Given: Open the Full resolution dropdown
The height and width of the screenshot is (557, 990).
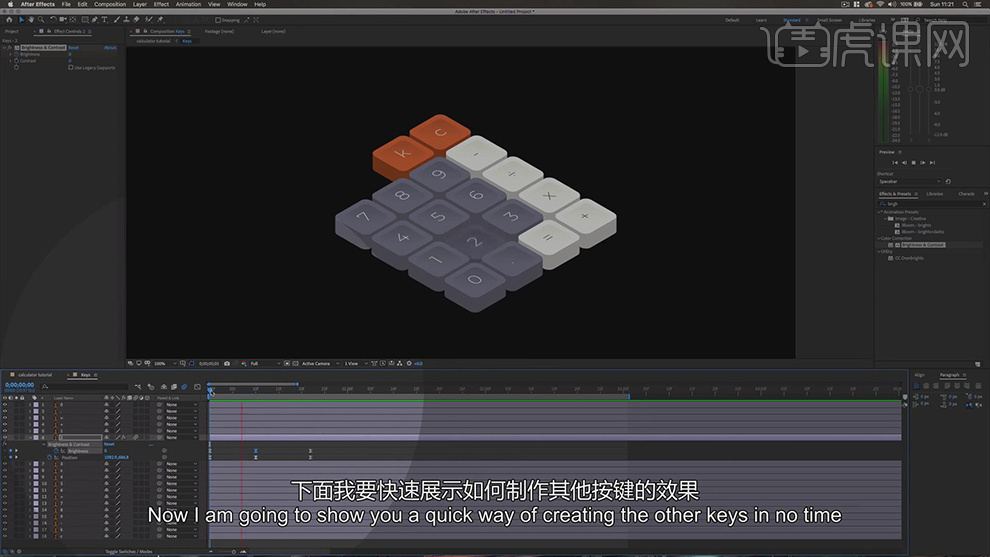Looking at the screenshot, I should [265, 364].
